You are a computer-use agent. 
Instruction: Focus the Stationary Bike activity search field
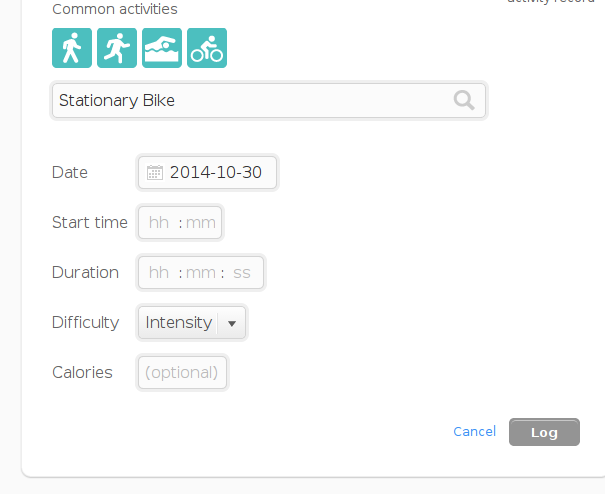coord(269,100)
